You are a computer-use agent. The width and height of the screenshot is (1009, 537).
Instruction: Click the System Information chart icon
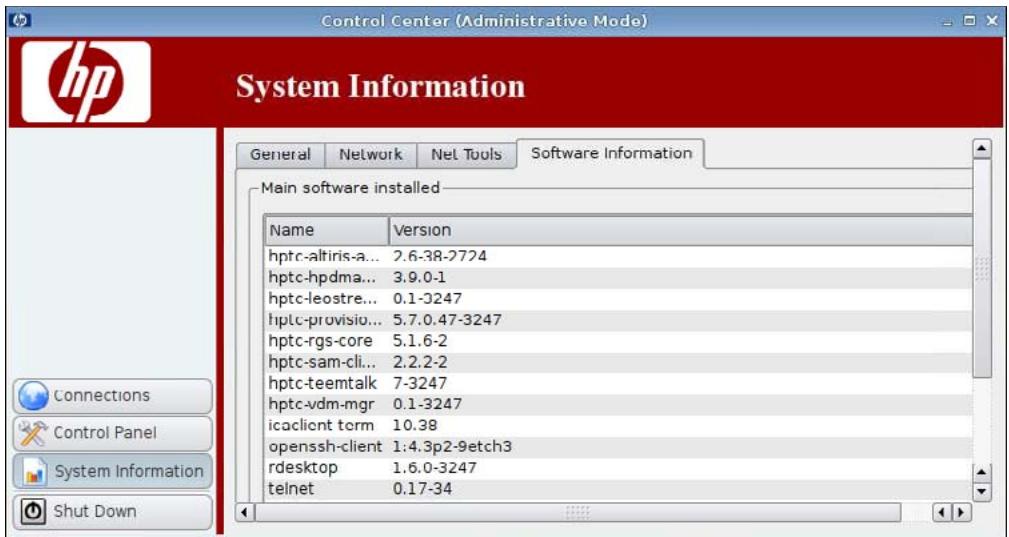click(34, 472)
